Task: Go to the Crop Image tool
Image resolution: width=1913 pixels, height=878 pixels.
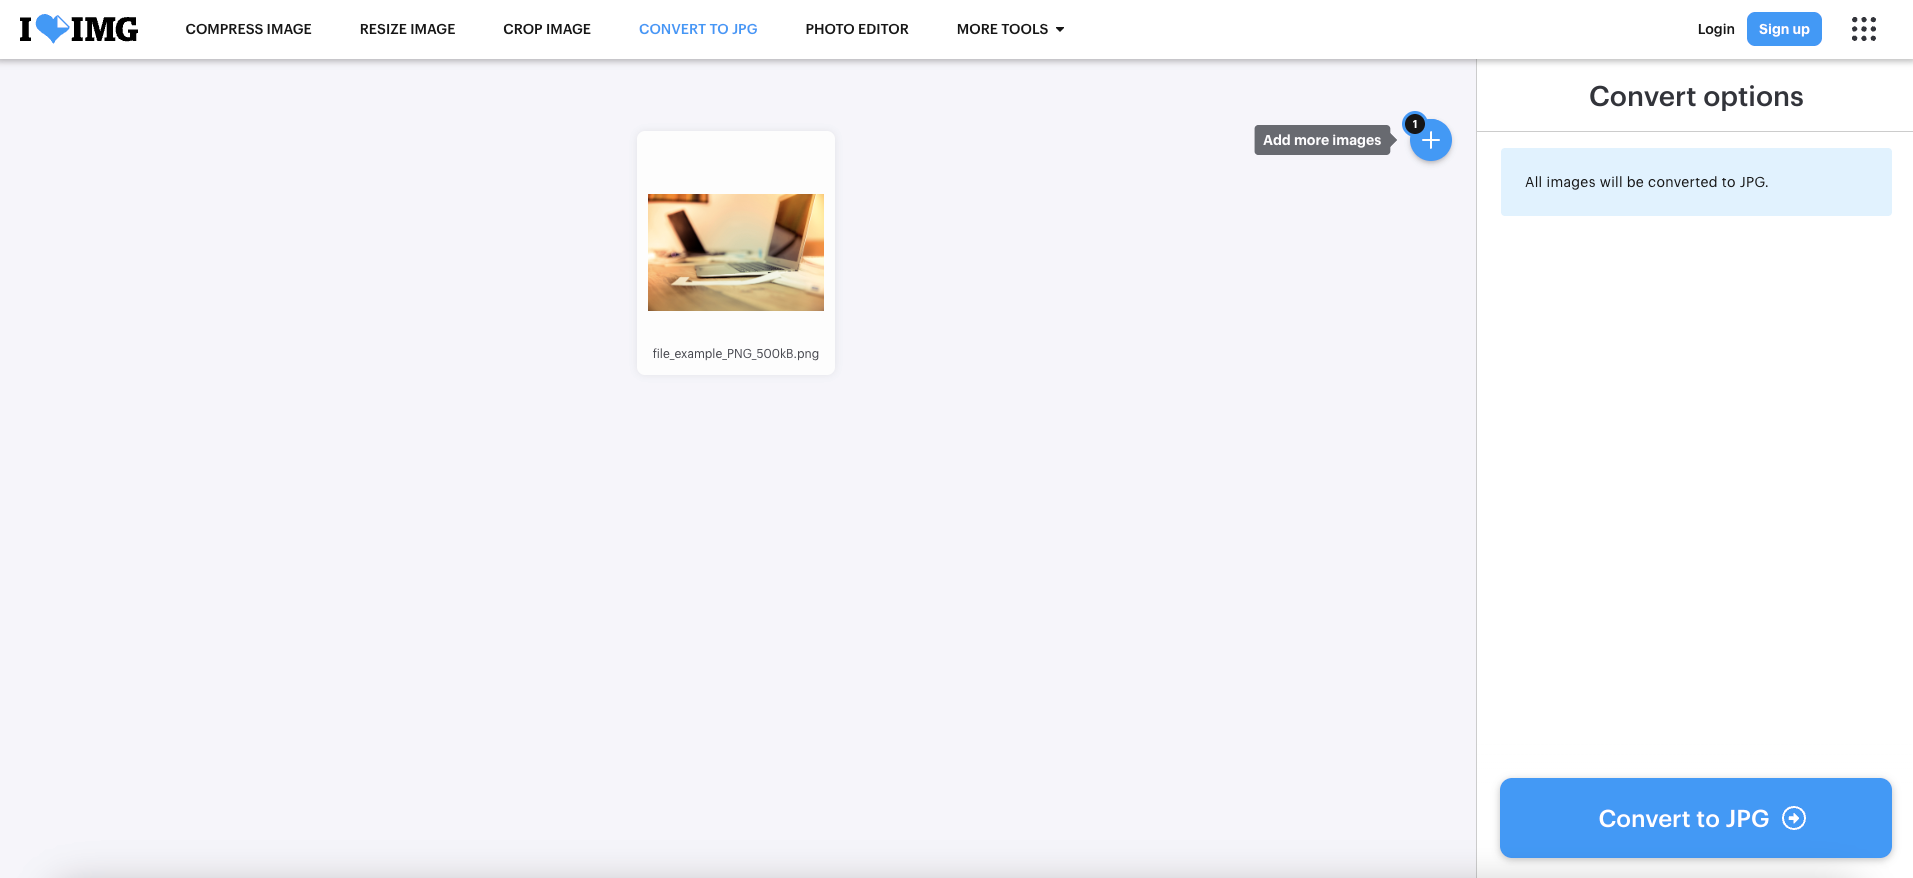Action: (x=547, y=29)
